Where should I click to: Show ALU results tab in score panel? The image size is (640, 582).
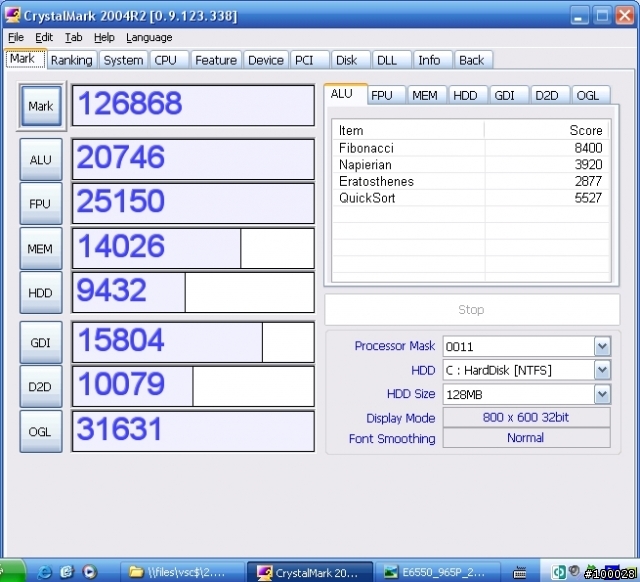(346, 94)
